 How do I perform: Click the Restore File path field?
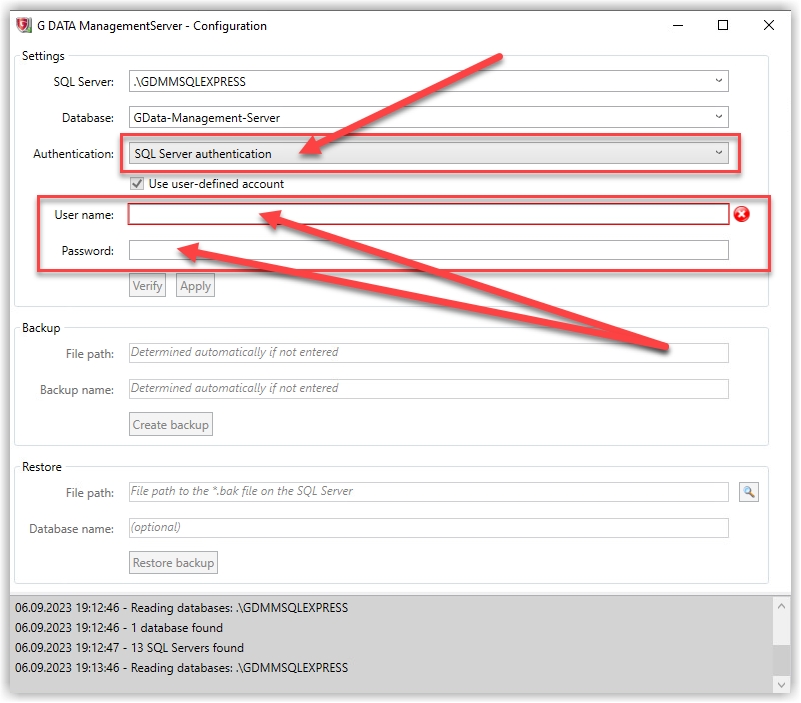[x=429, y=491]
